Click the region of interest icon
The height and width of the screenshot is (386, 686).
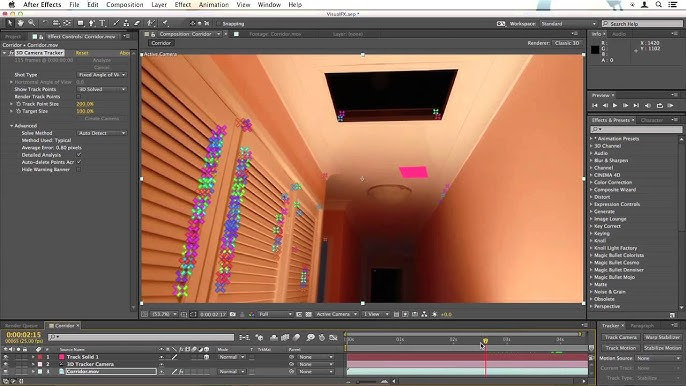[299, 314]
